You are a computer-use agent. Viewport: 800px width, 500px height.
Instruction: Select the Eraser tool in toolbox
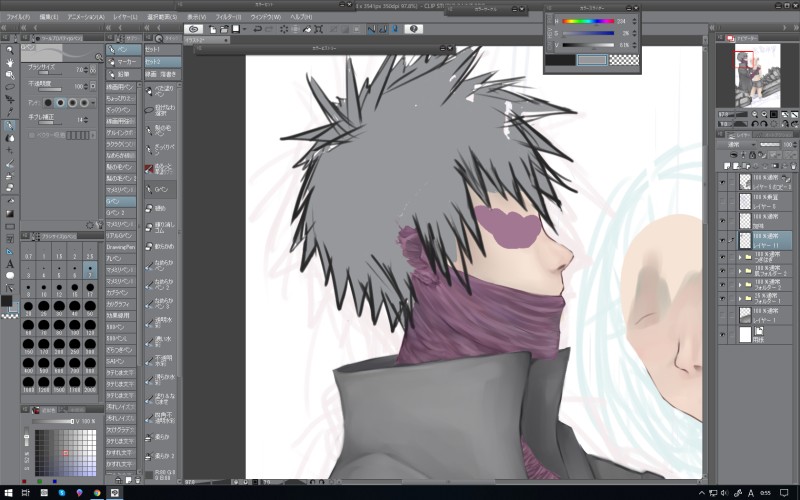pyautogui.click(x=10, y=188)
